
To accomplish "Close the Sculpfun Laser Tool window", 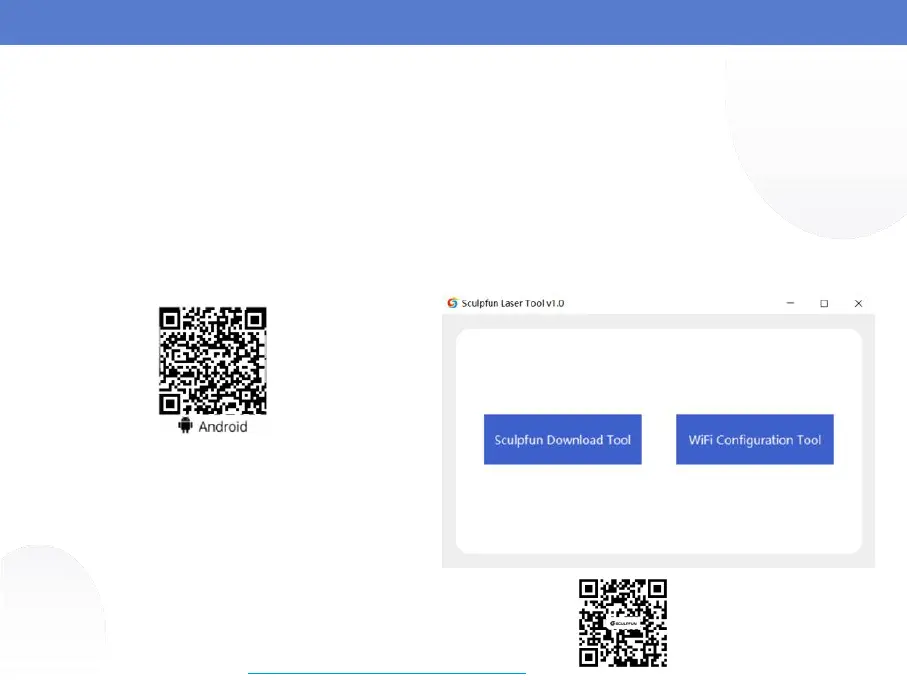I will [x=858, y=304].
